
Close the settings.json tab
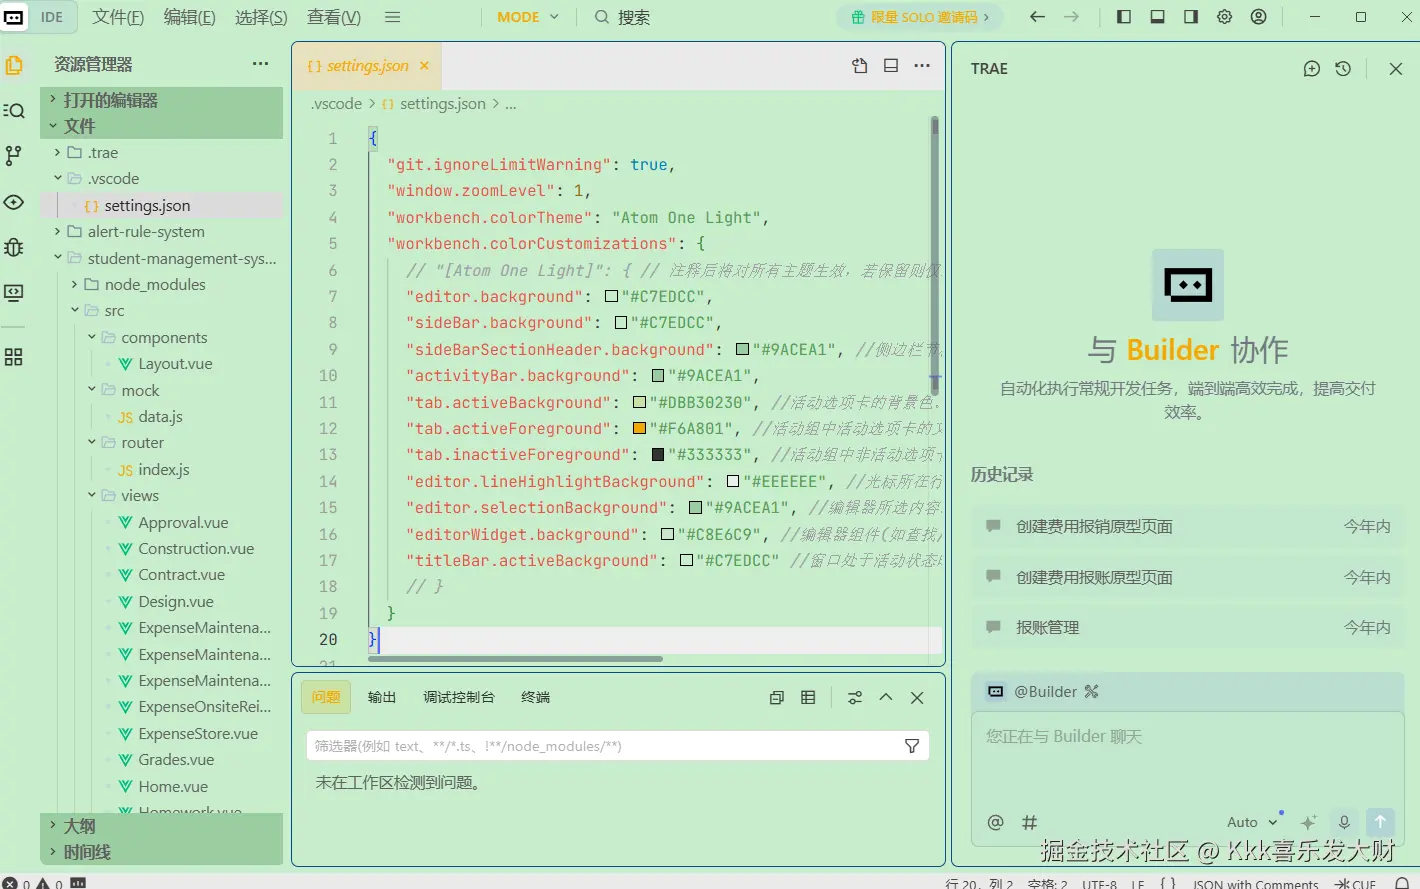(x=424, y=66)
